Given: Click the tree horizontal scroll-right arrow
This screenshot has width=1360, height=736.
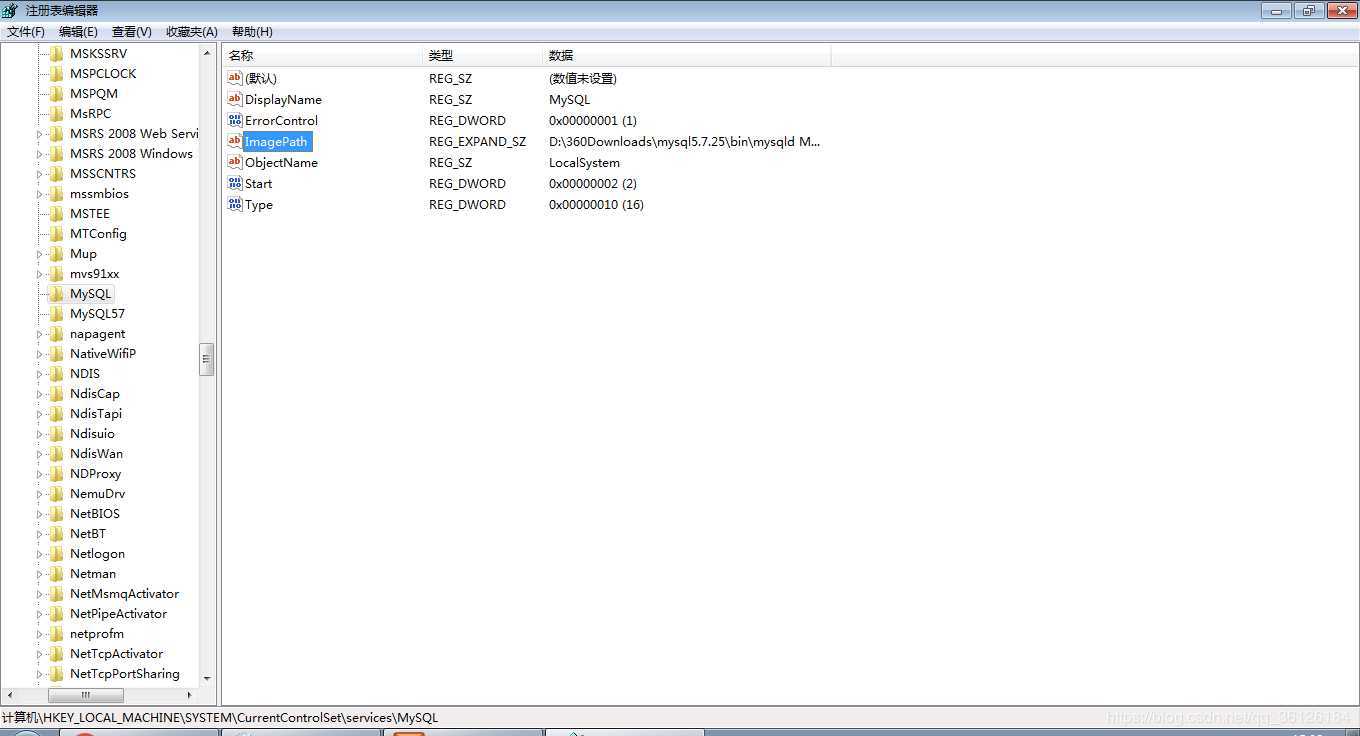Looking at the screenshot, I should tap(189, 694).
